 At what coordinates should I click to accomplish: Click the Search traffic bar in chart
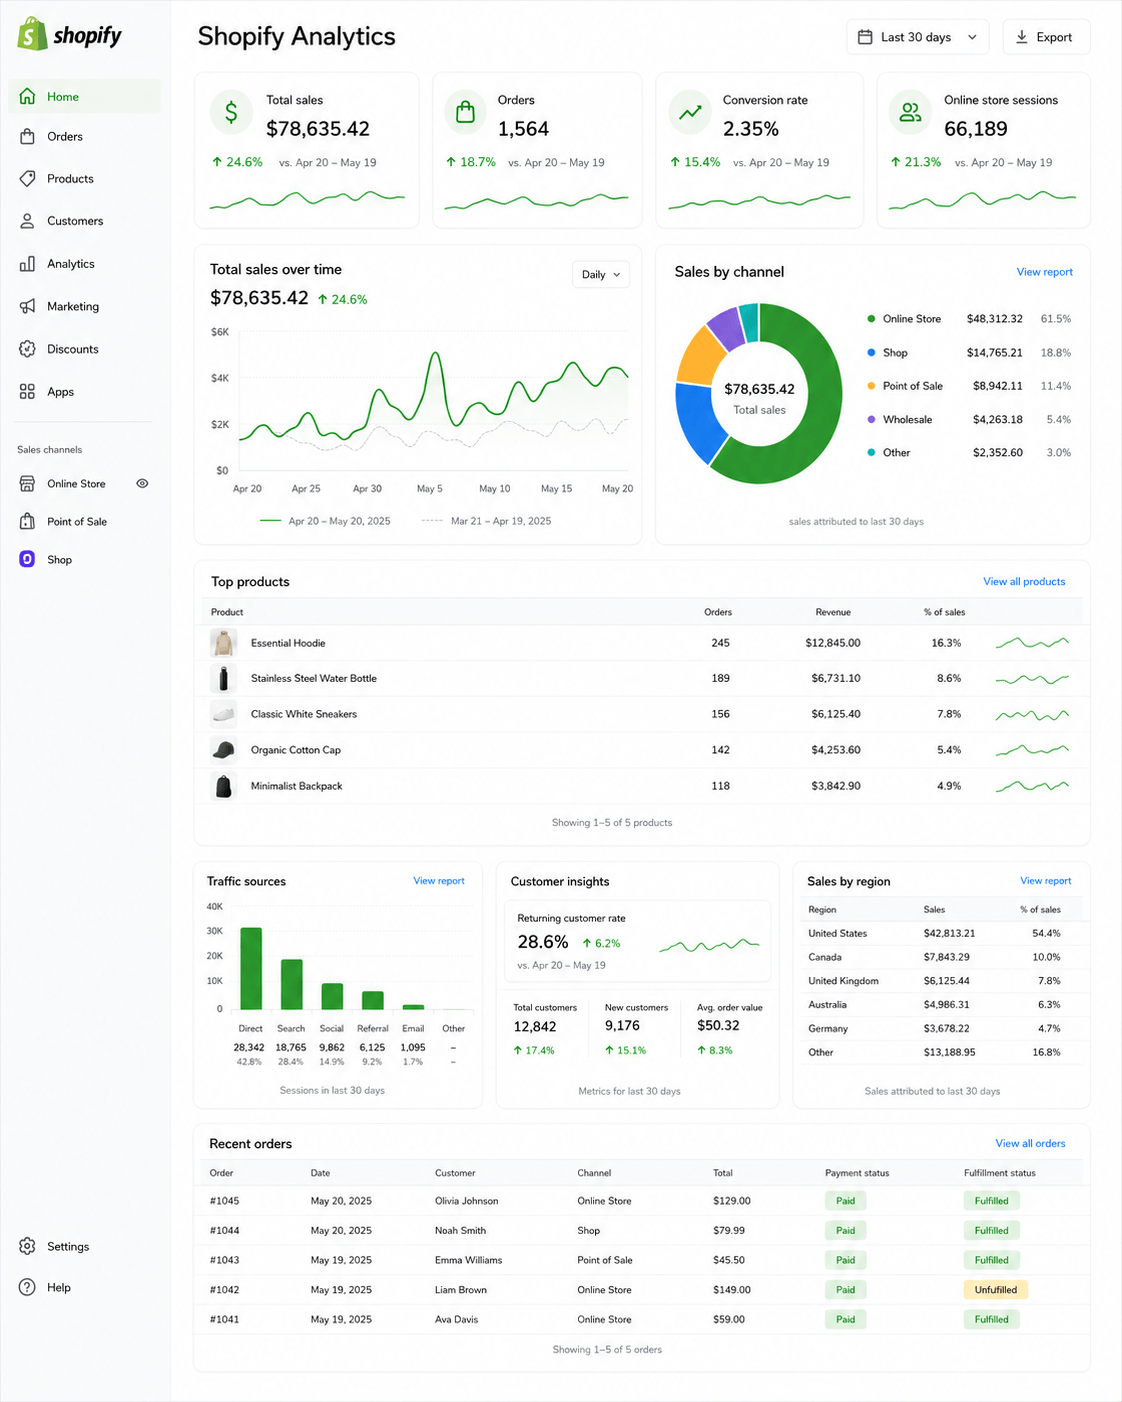pyautogui.click(x=291, y=984)
